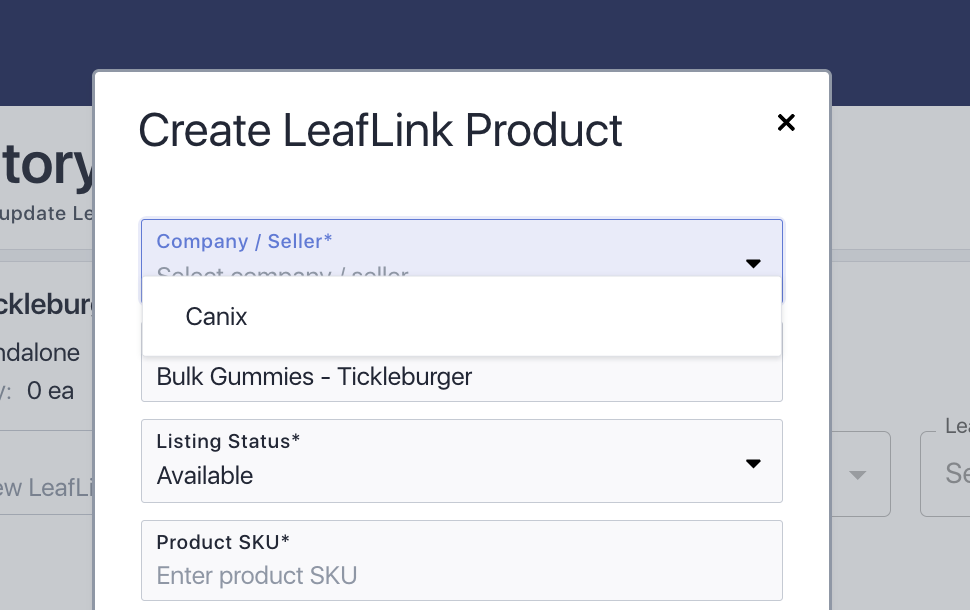This screenshot has width=970, height=610.
Task: Click the background New LeafLink field at left
Action: 45,488
